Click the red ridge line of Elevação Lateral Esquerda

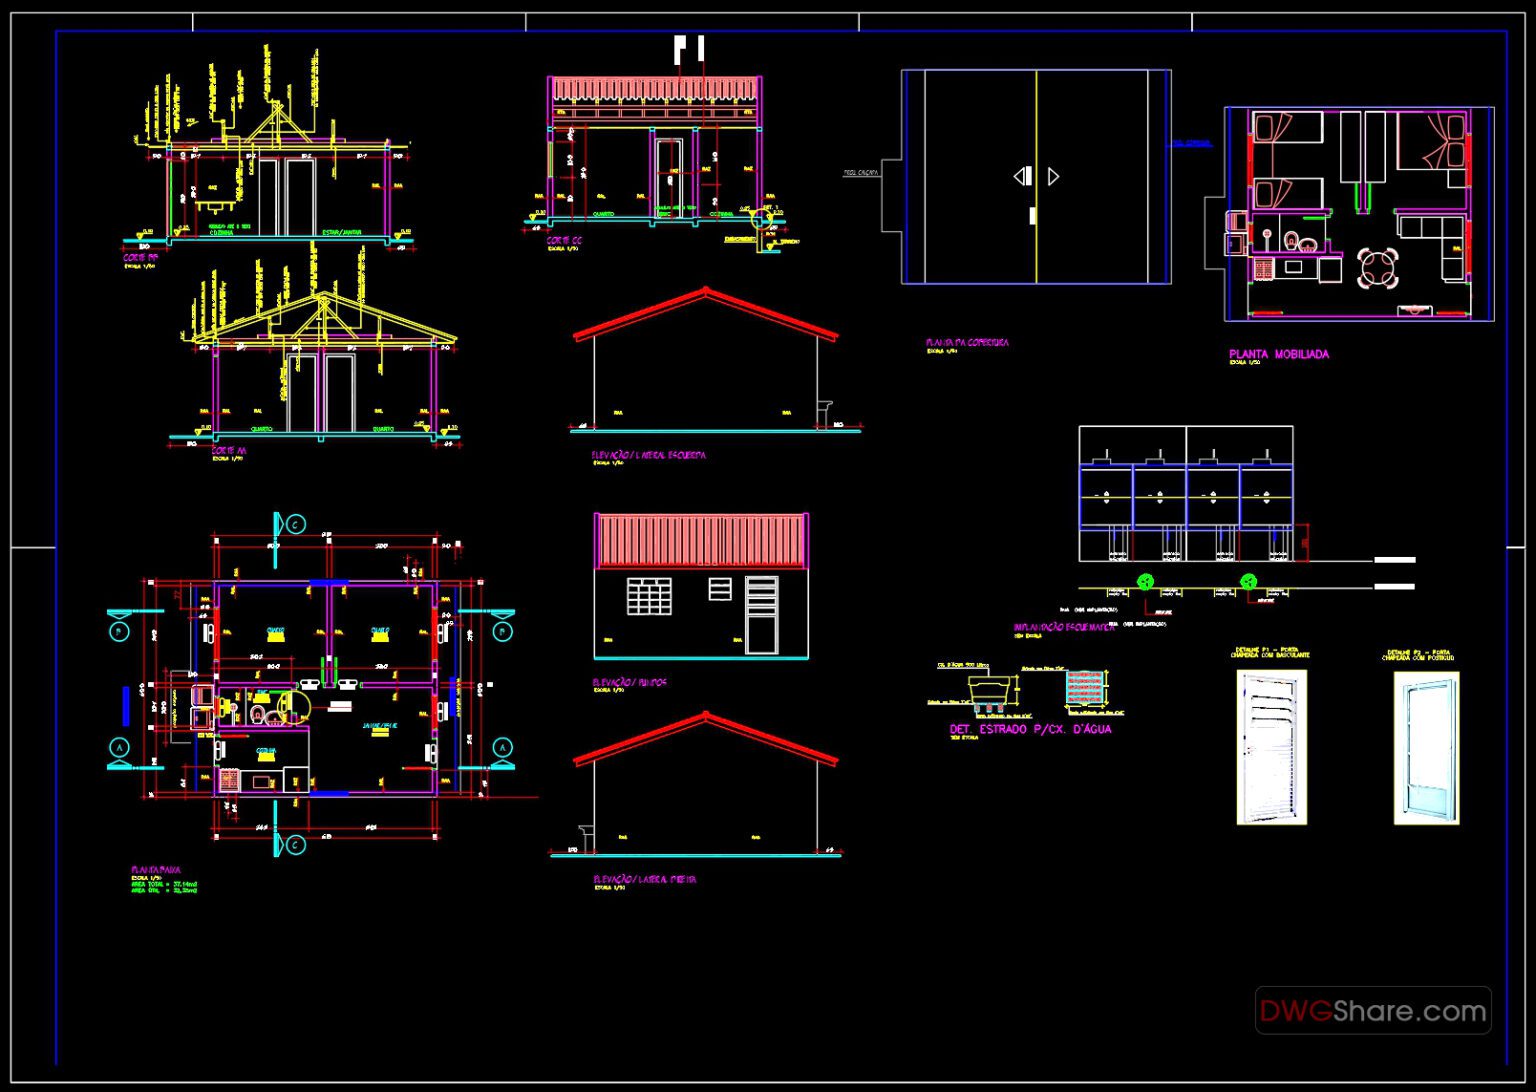click(x=705, y=293)
